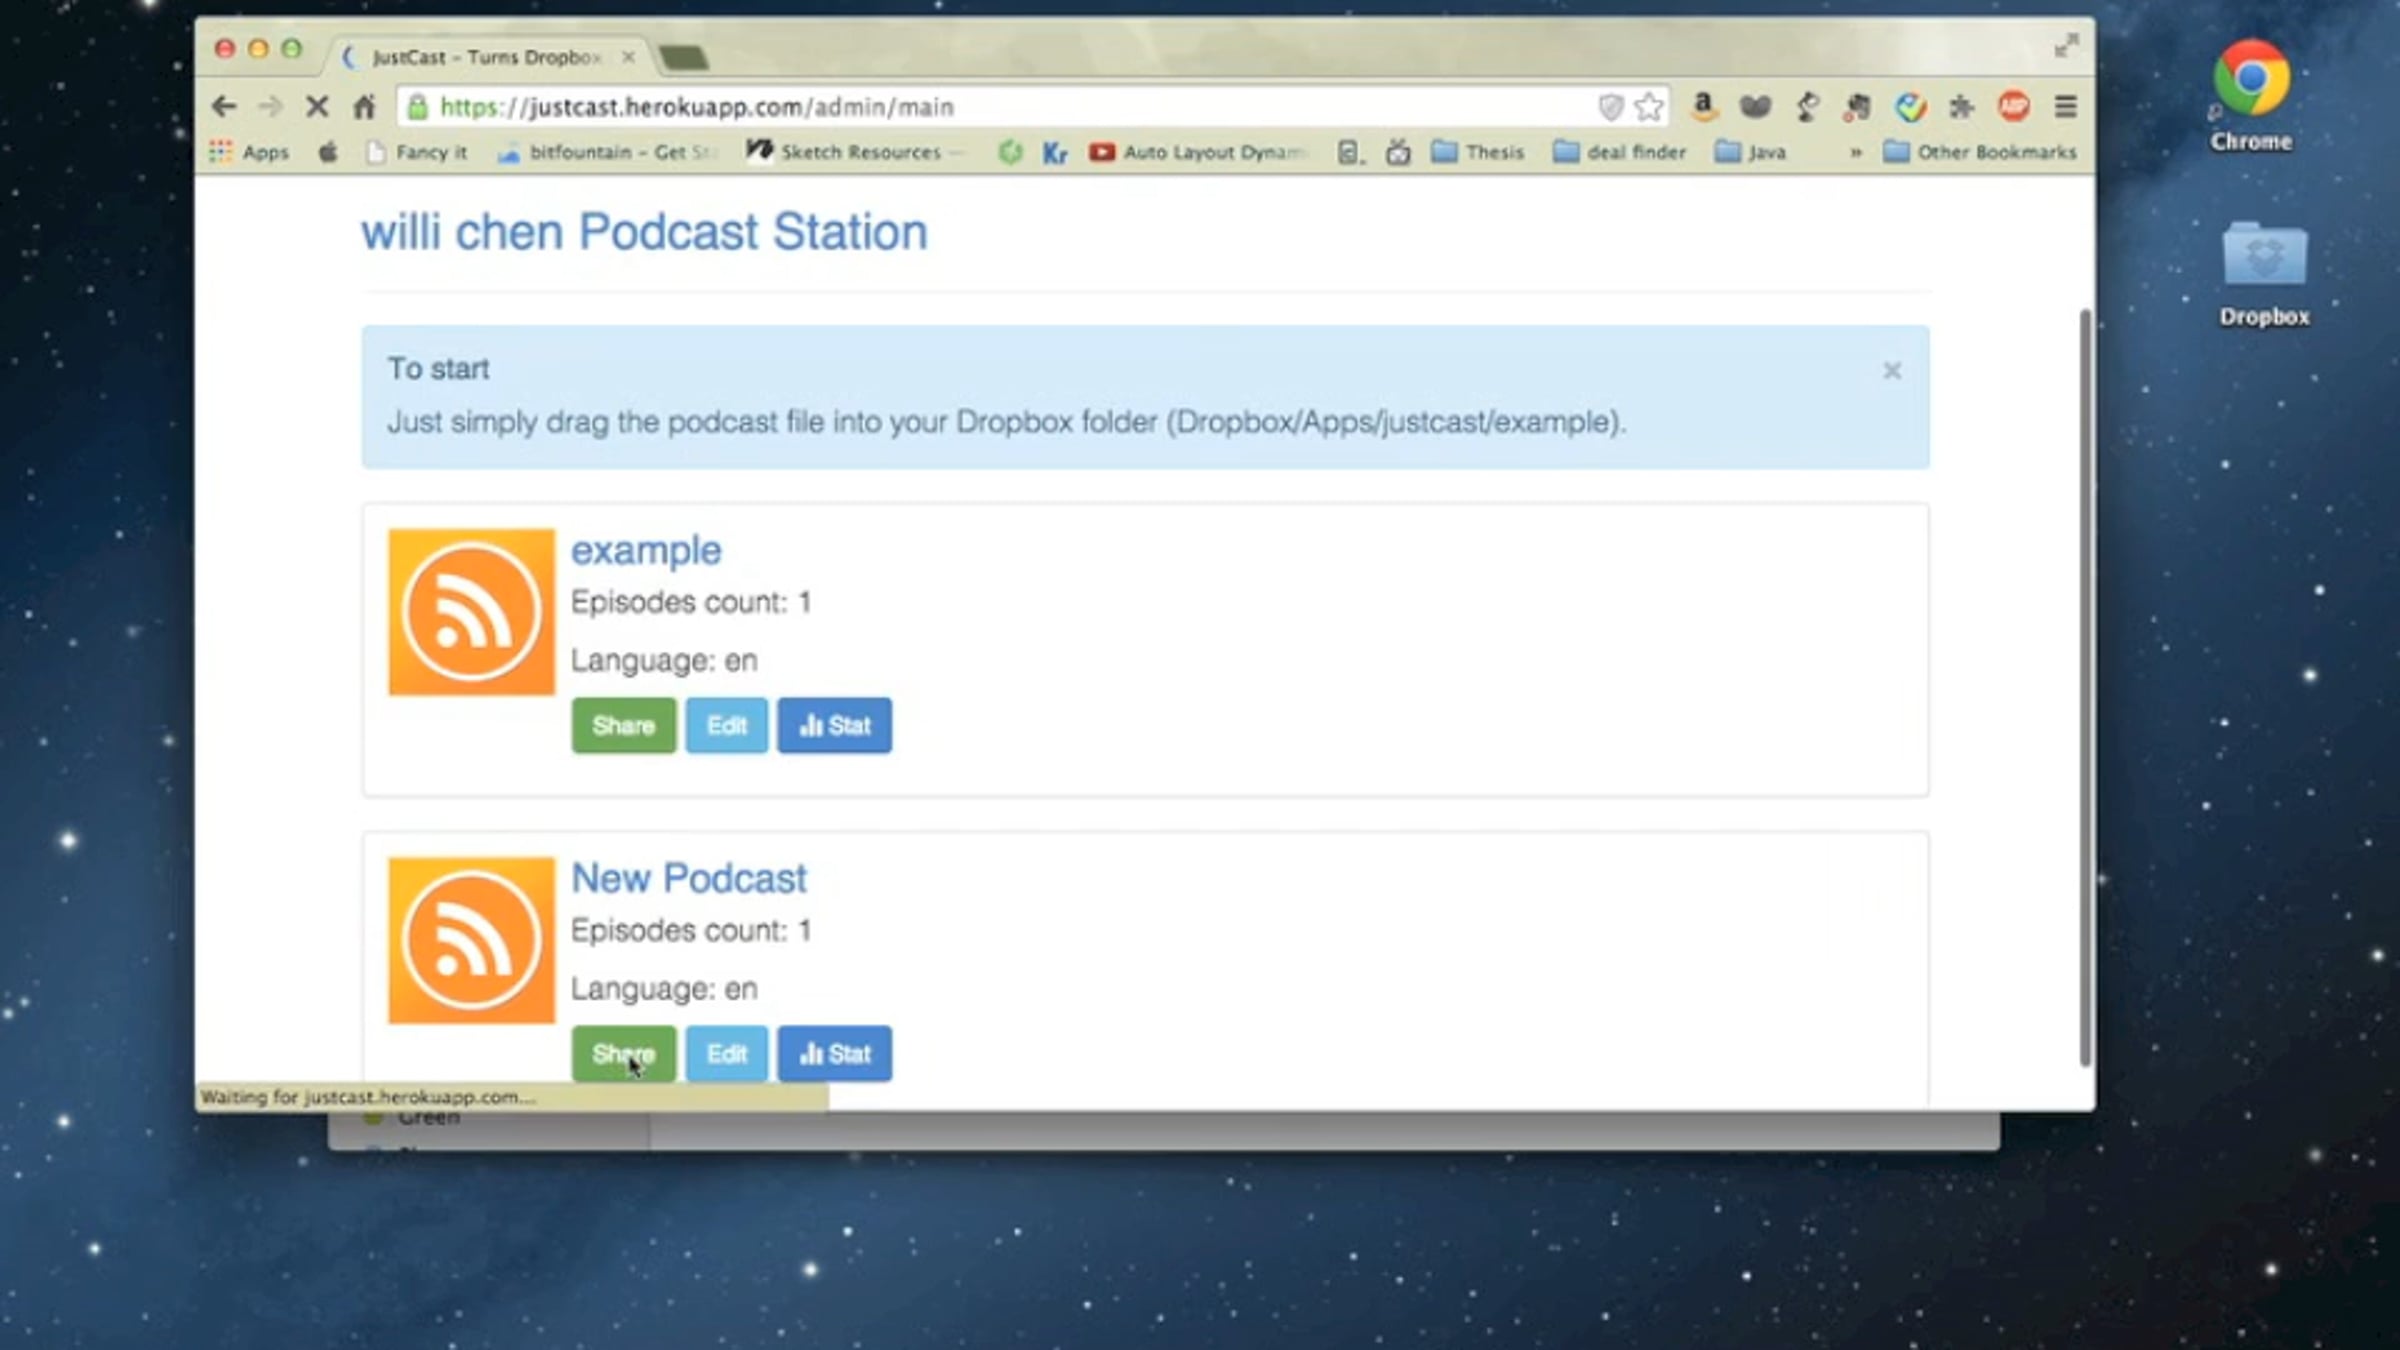Open the willi chen Podcast Station heading link
The image size is (2400, 1350).
[x=644, y=232]
